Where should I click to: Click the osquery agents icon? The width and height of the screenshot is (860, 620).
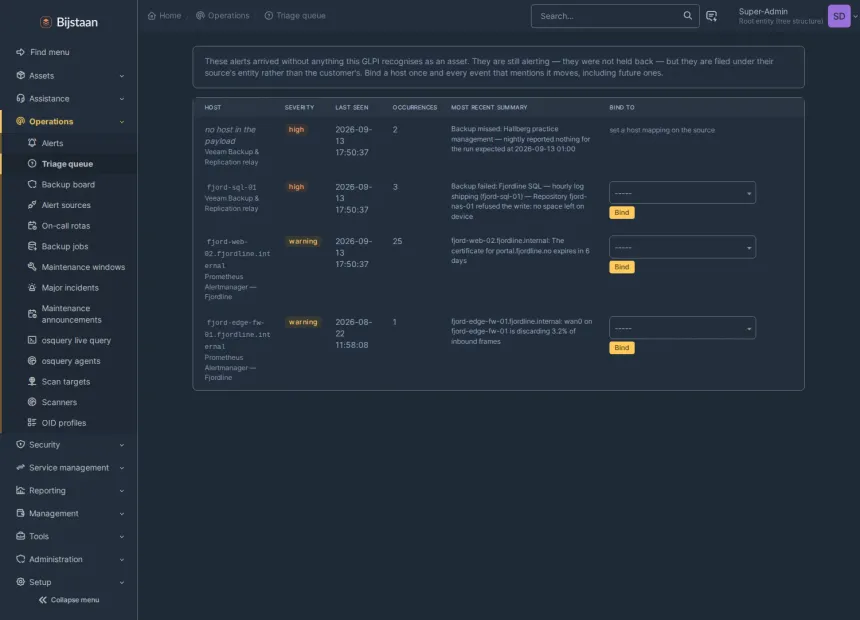click(32, 360)
